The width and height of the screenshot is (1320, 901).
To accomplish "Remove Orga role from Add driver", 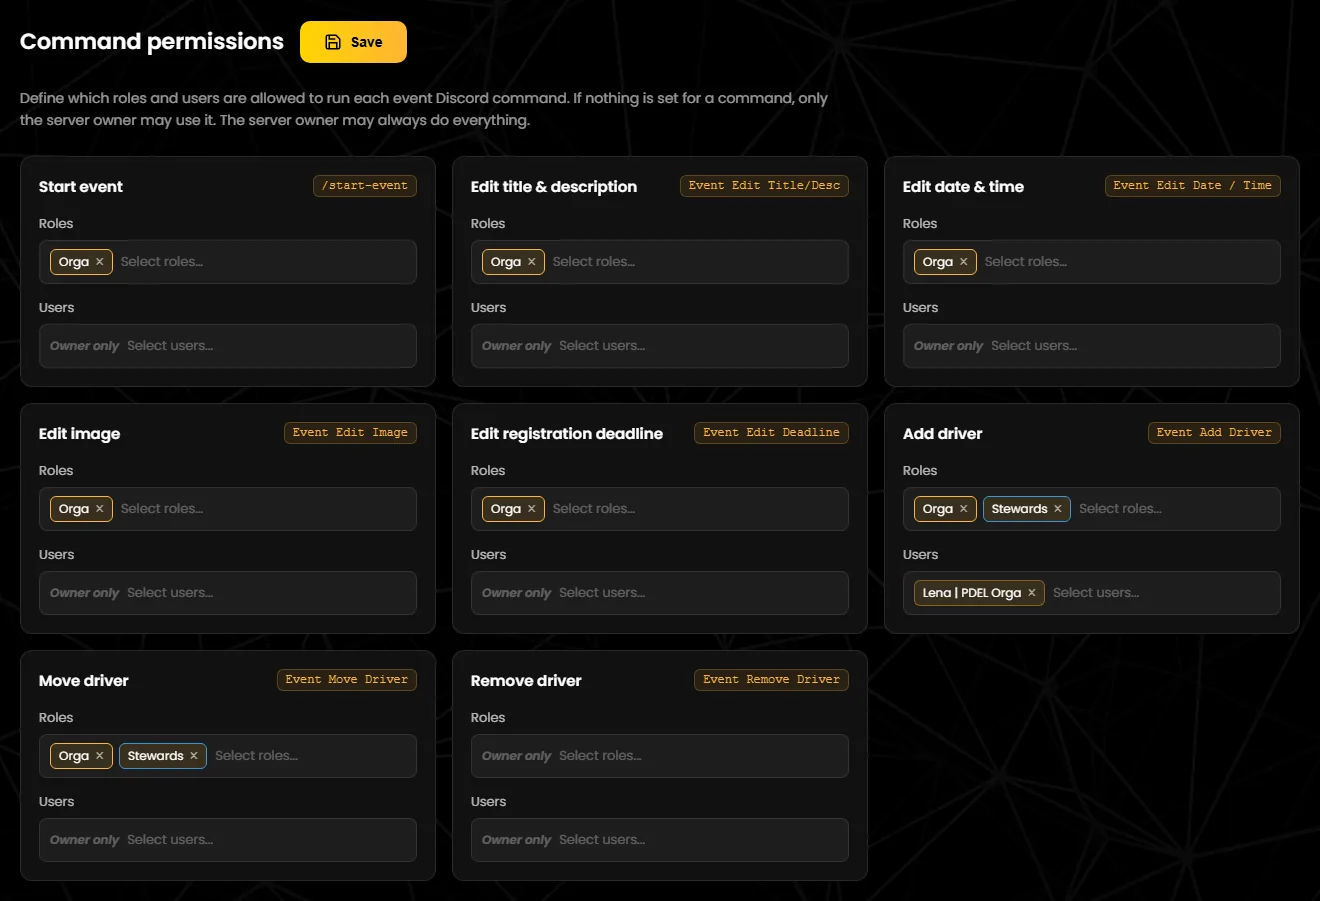I will pyautogui.click(x=963, y=509).
